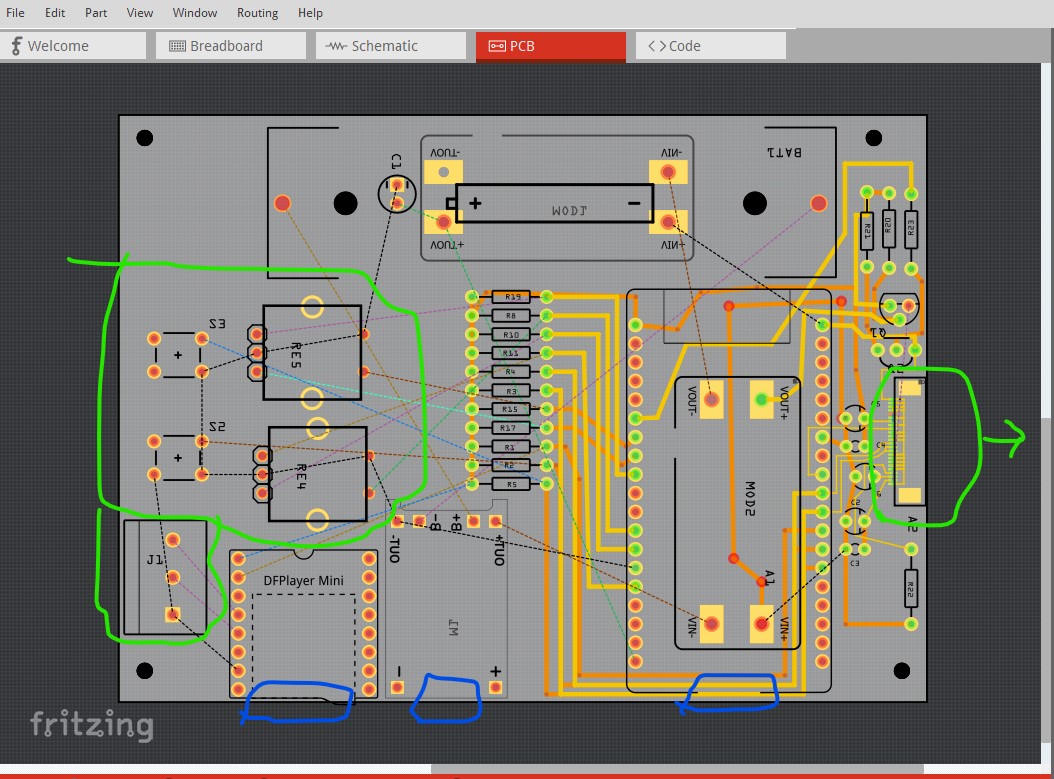Open the Help menu
The height and width of the screenshot is (779, 1054).
coord(310,13)
